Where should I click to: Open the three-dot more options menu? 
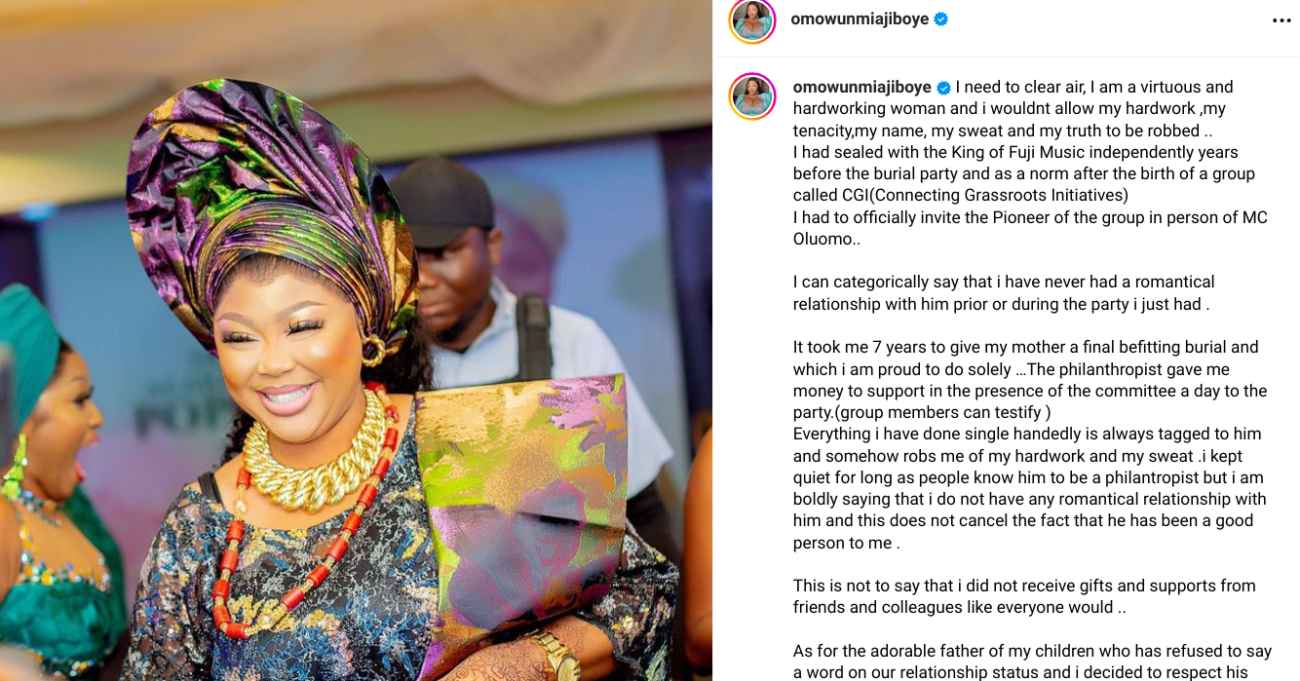[1281, 20]
